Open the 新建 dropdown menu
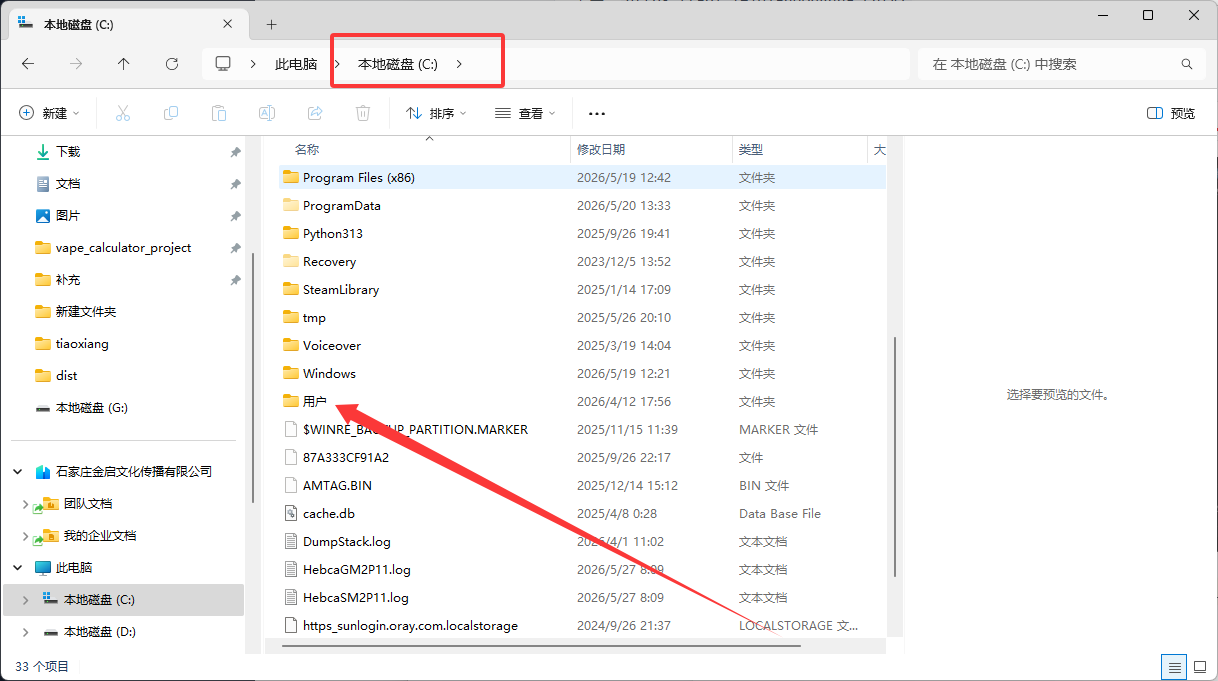 pos(49,113)
